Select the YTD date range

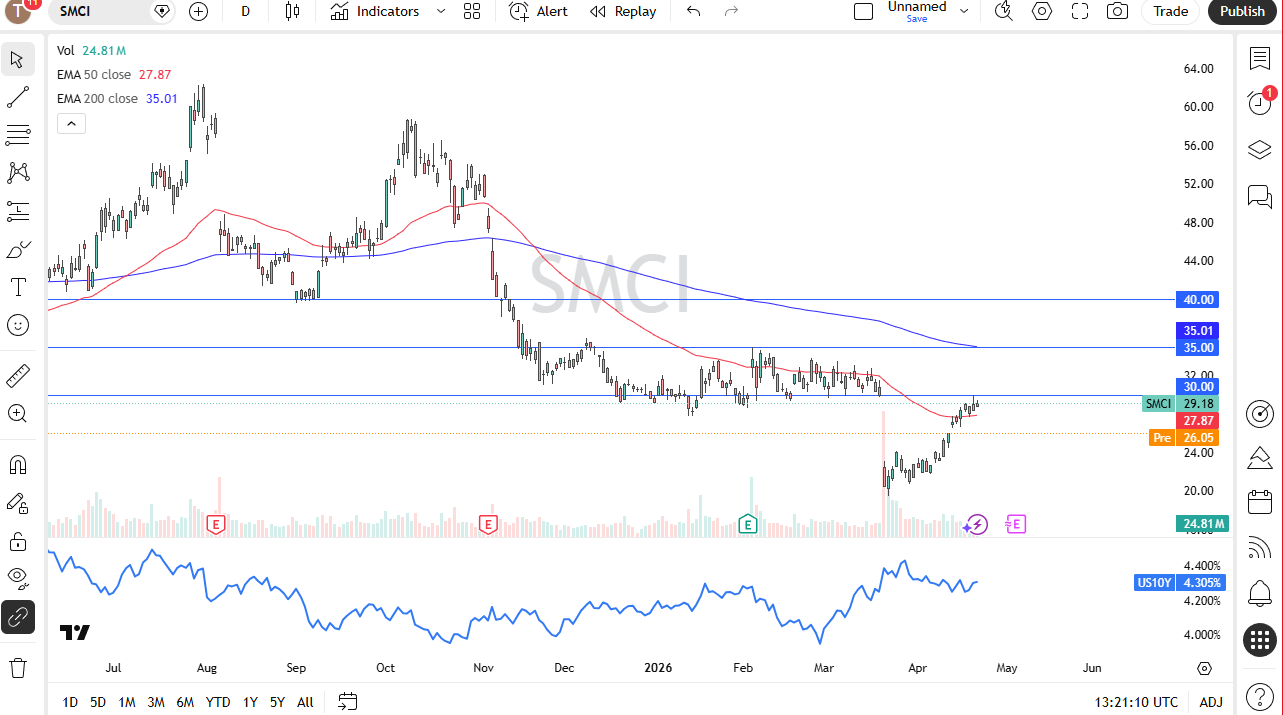(218, 702)
